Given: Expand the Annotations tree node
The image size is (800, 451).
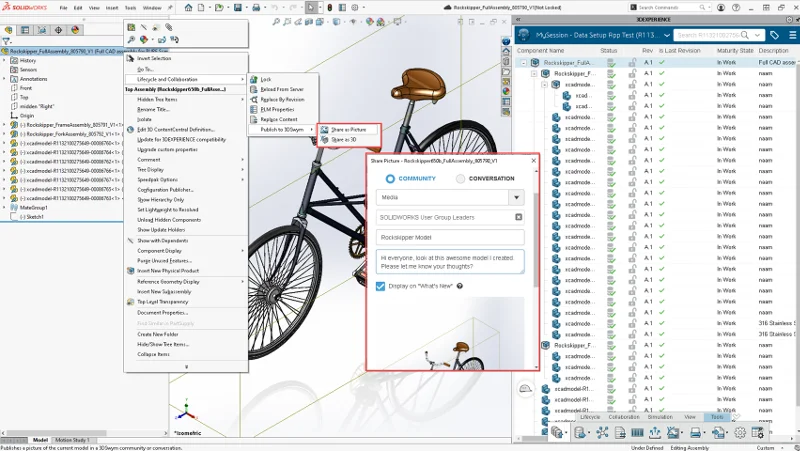Looking at the screenshot, I should pyautogui.click(x=6, y=79).
